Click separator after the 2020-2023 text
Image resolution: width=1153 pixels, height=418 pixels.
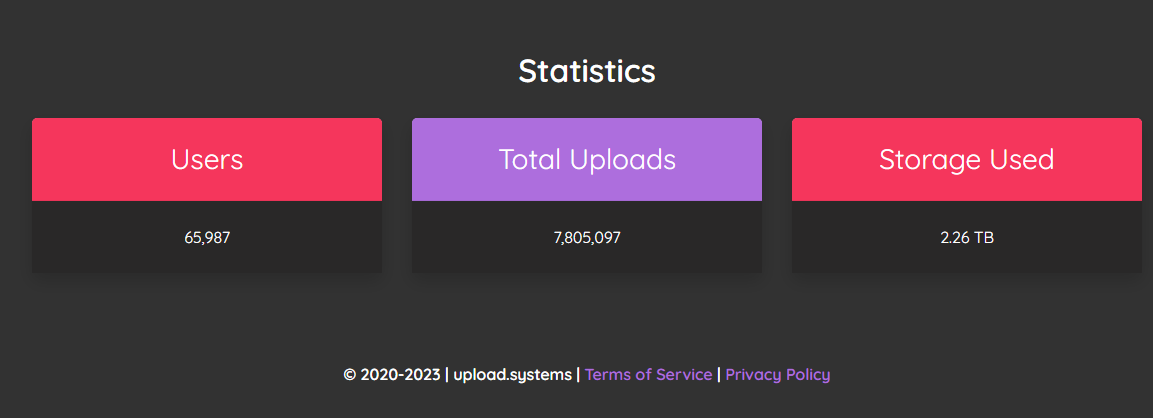(447, 375)
